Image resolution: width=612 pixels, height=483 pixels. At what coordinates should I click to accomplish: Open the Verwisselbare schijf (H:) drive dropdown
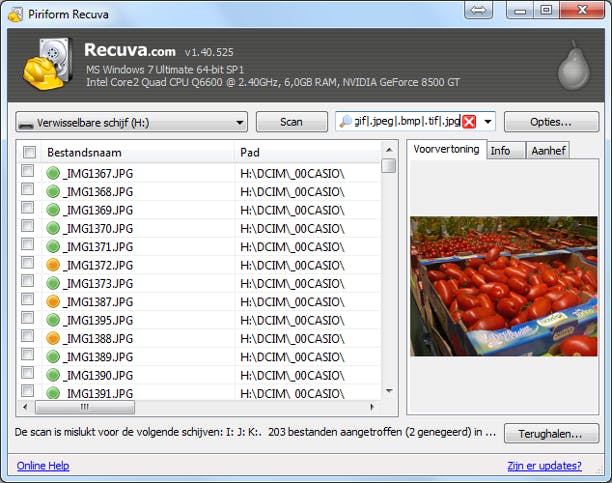point(132,122)
